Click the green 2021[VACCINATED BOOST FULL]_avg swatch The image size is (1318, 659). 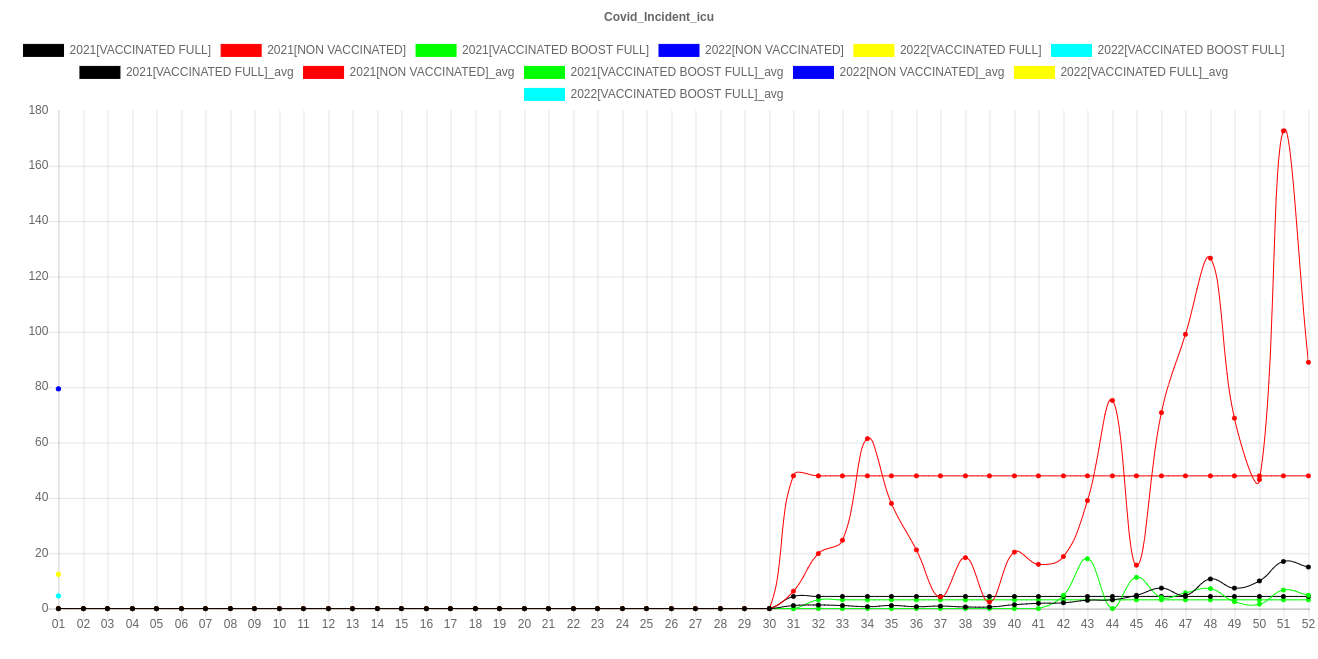click(544, 72)
